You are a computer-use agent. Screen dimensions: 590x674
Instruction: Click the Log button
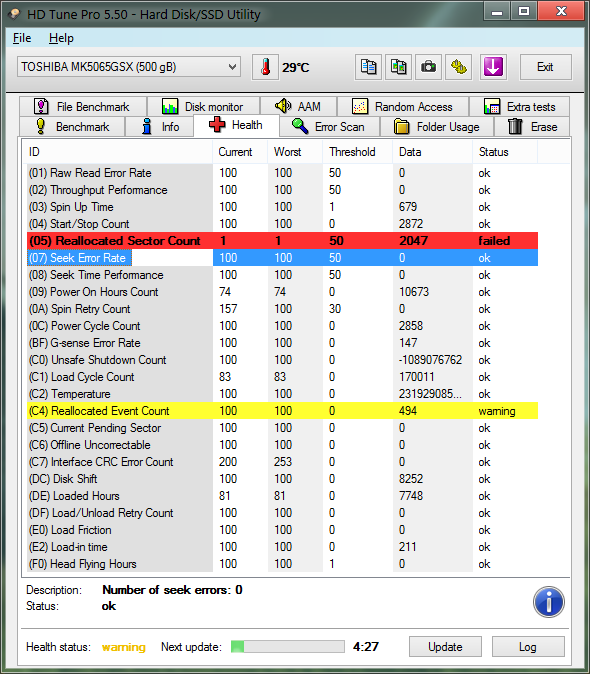[x=528, y=646]
